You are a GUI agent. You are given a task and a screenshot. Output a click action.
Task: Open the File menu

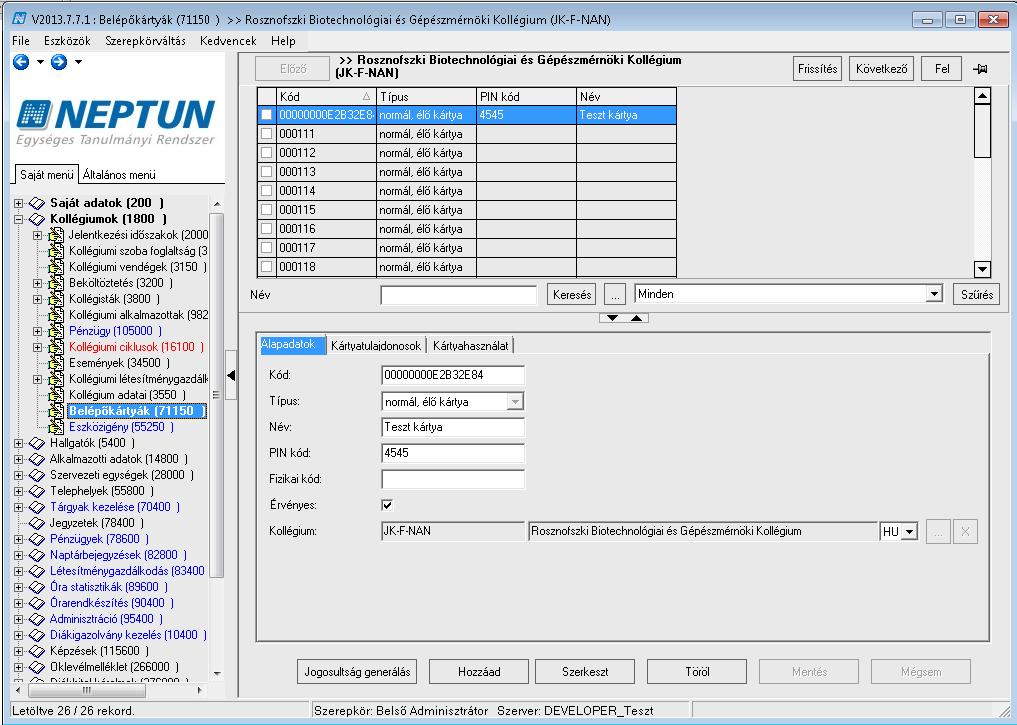point(21,41)
